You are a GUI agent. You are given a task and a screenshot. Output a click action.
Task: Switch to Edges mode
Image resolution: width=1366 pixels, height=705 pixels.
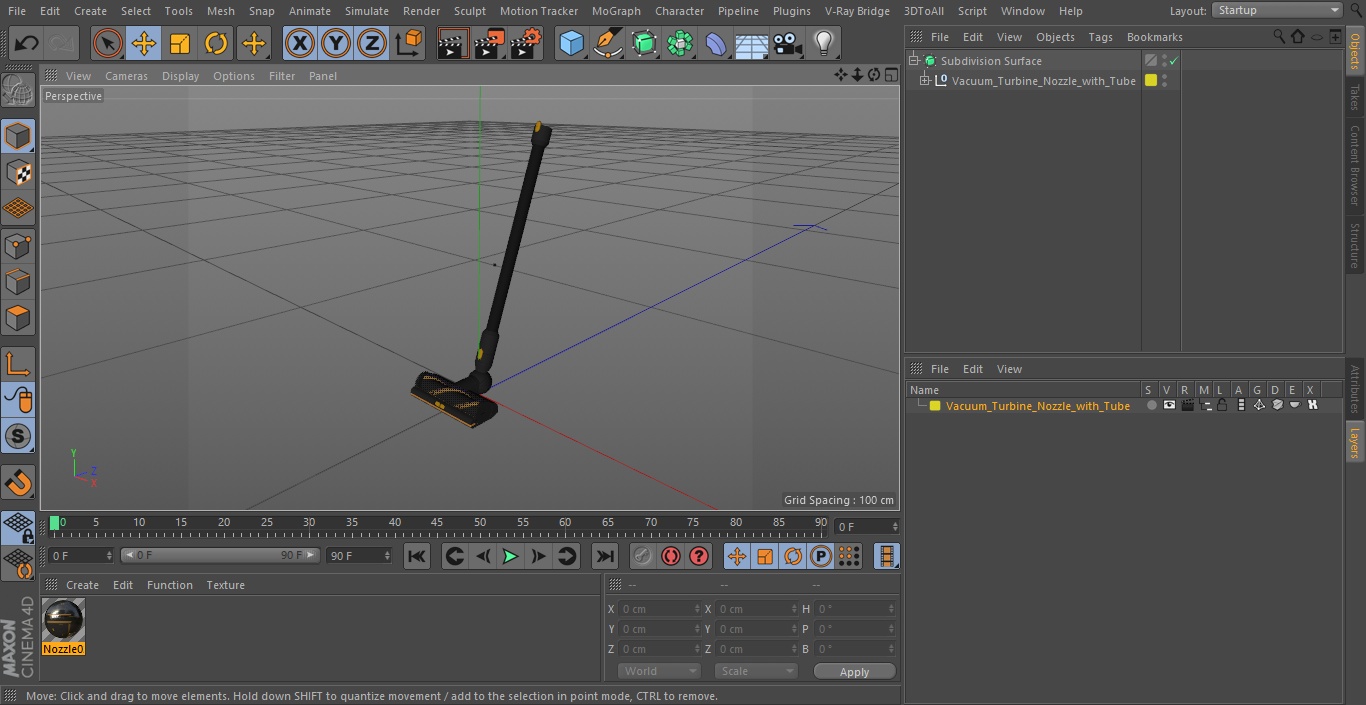point(18,282)
